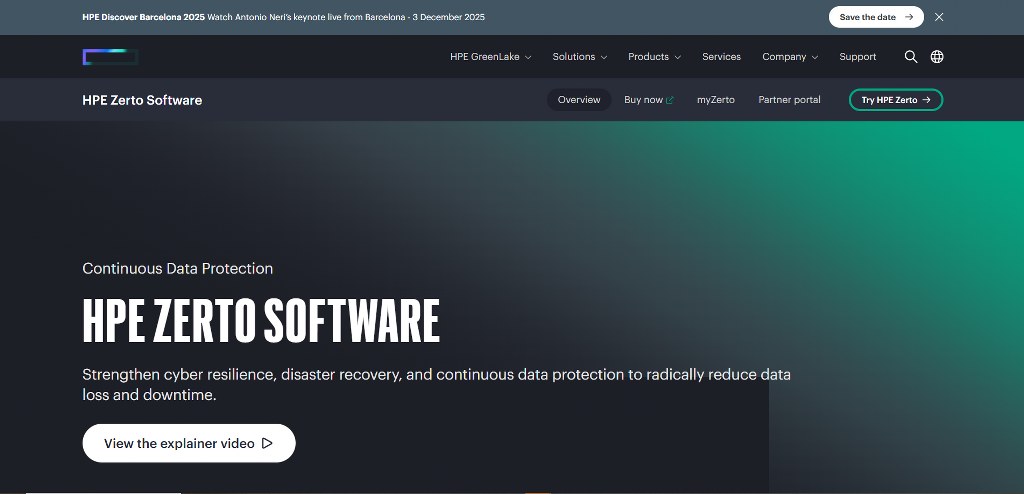Click the Strengthen cyber resilience description text

tap(436, 385)
